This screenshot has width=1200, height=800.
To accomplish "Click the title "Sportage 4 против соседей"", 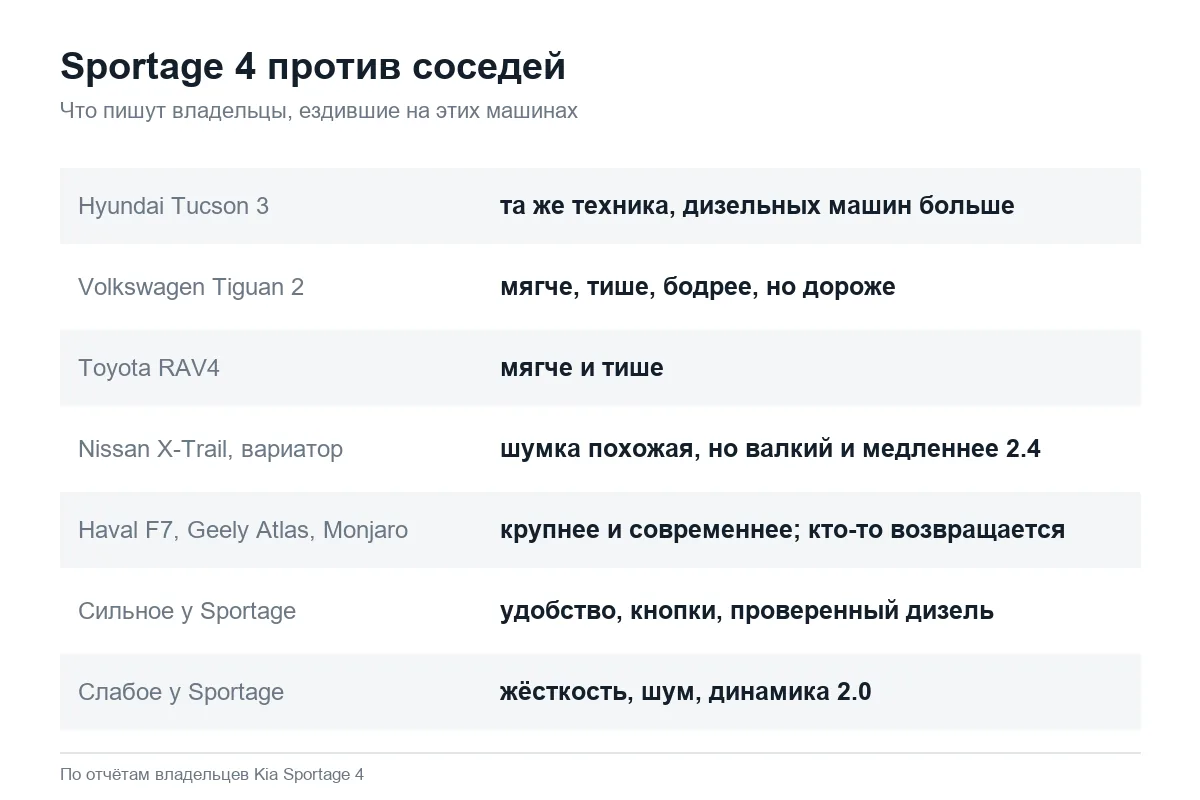I will (313, 67).
